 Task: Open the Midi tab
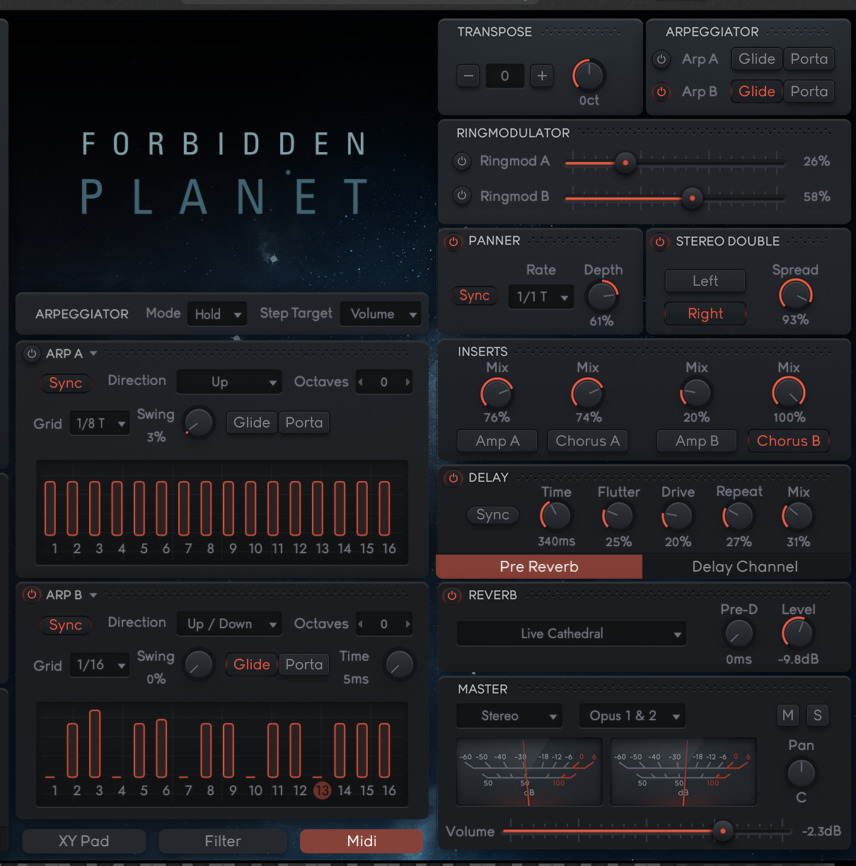[x=361, y=841]
